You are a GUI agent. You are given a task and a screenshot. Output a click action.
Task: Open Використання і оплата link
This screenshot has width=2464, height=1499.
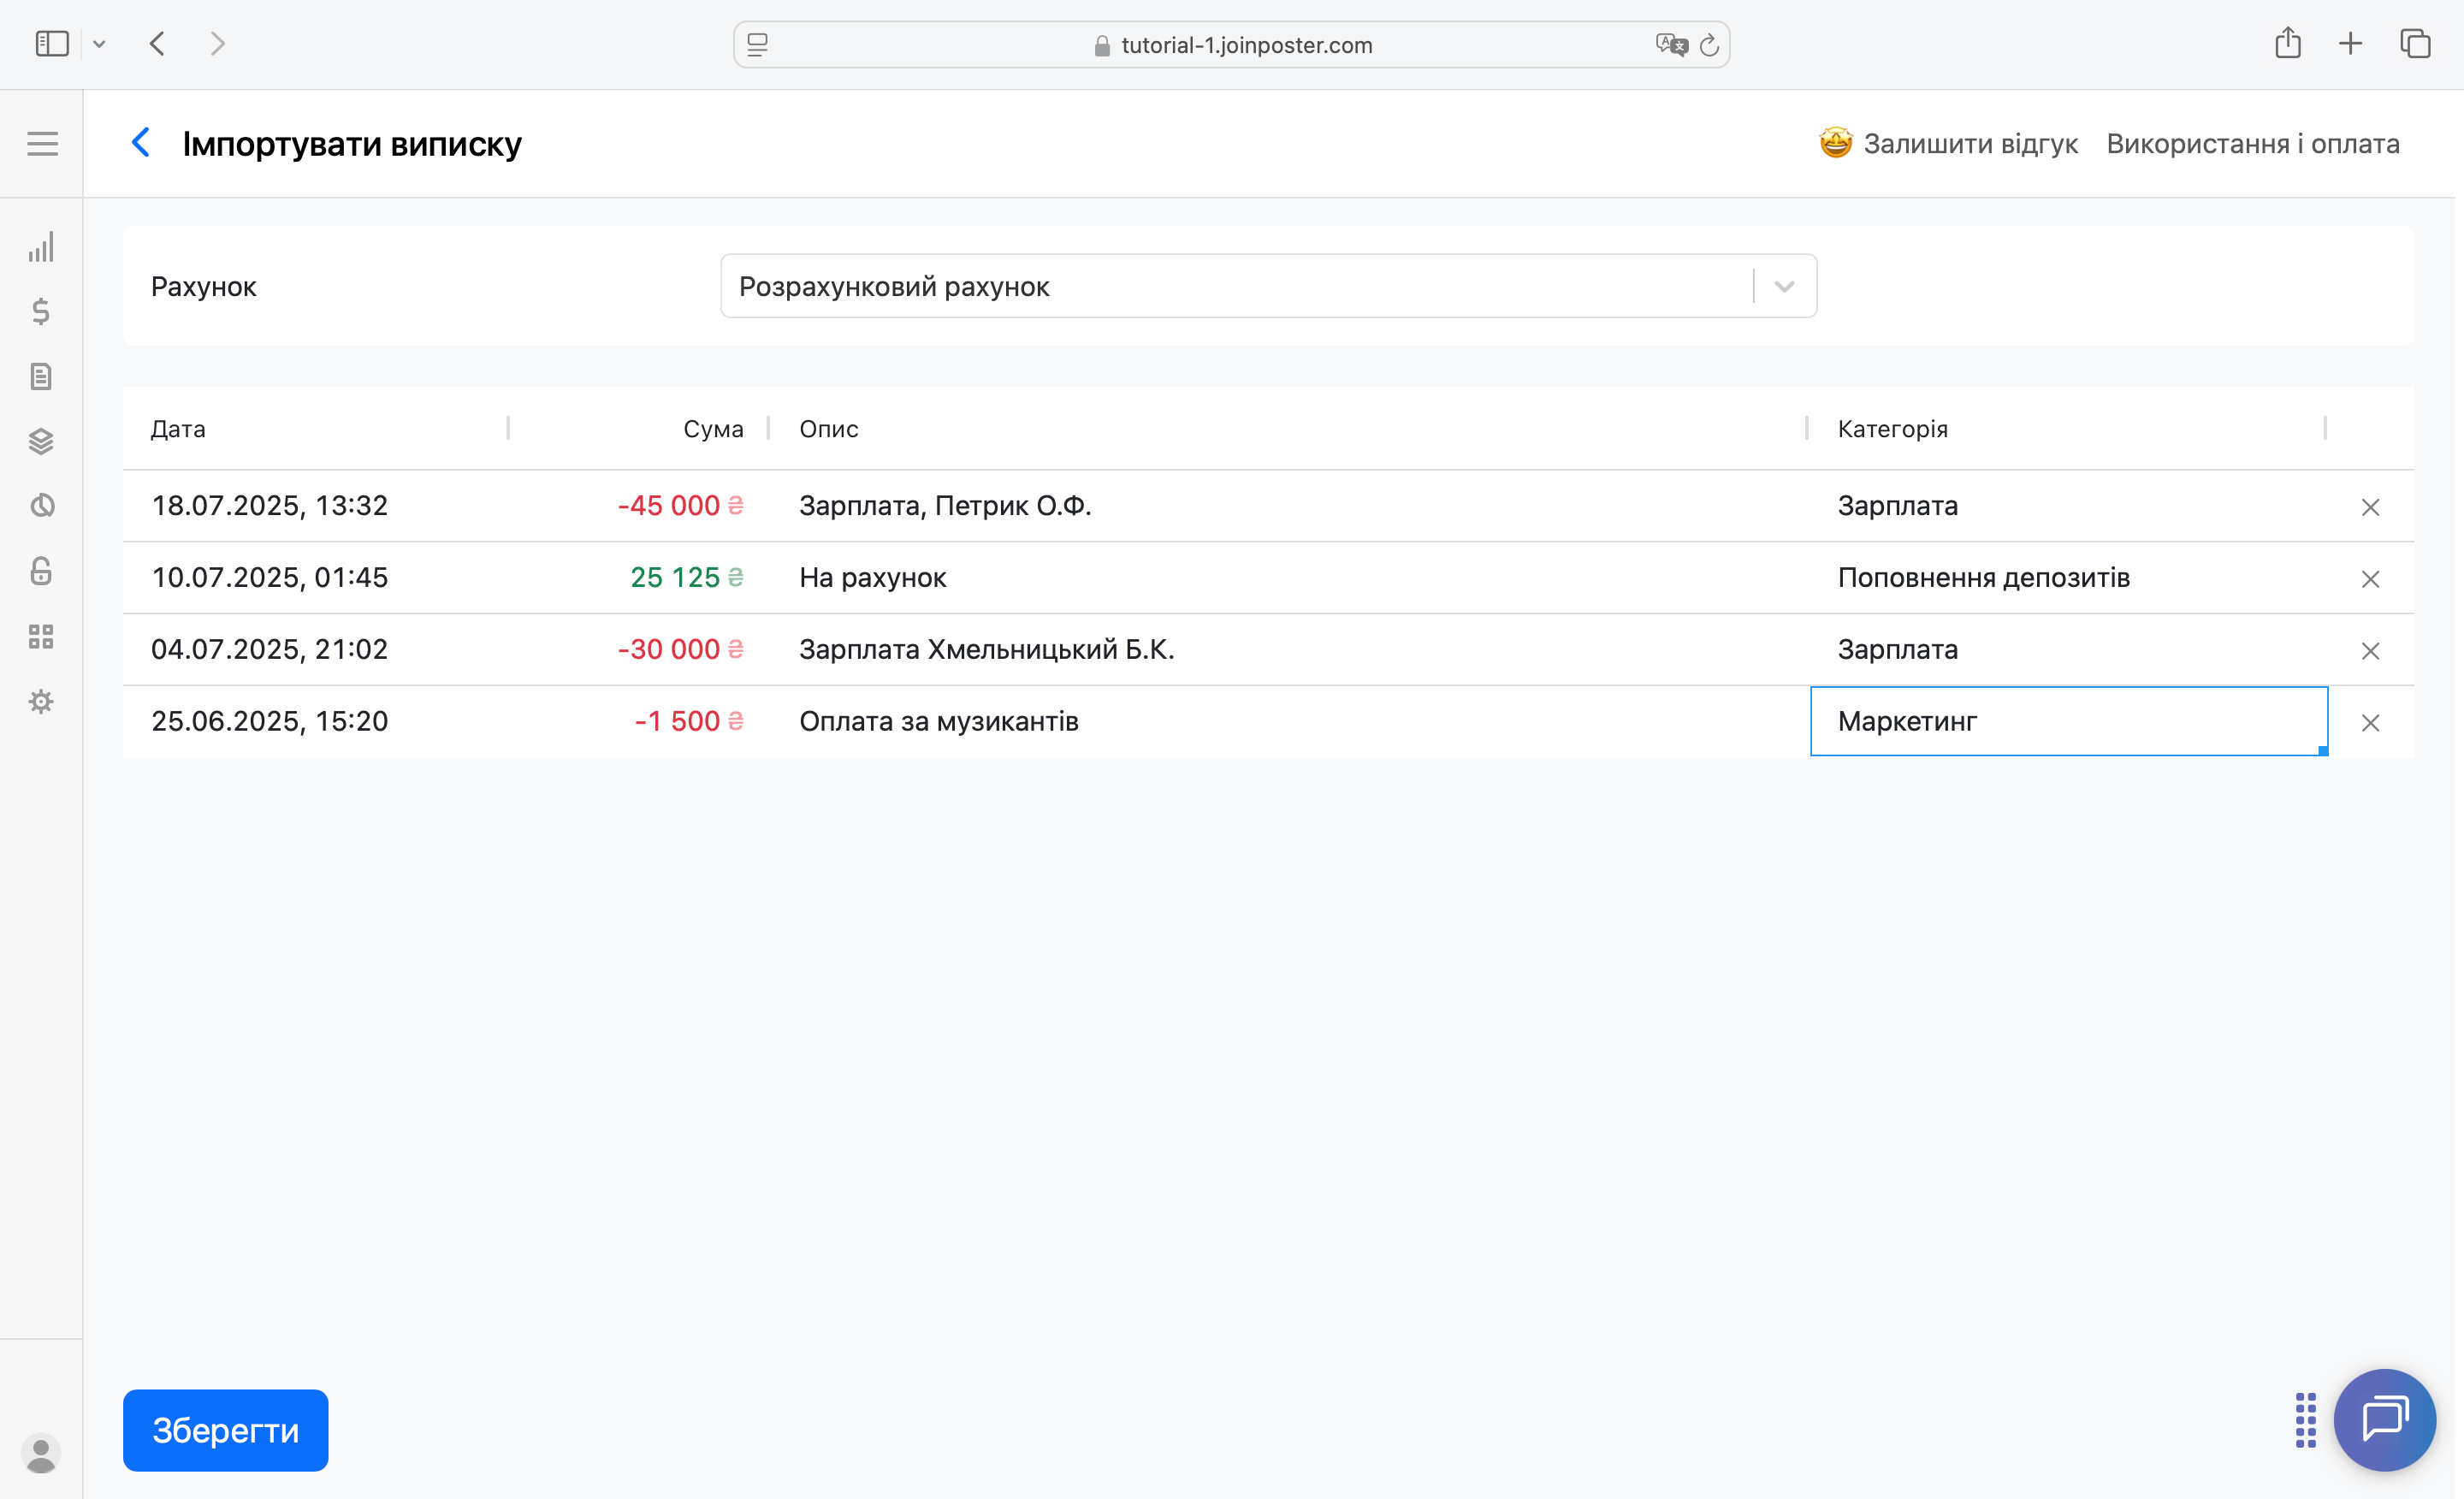2252,144
